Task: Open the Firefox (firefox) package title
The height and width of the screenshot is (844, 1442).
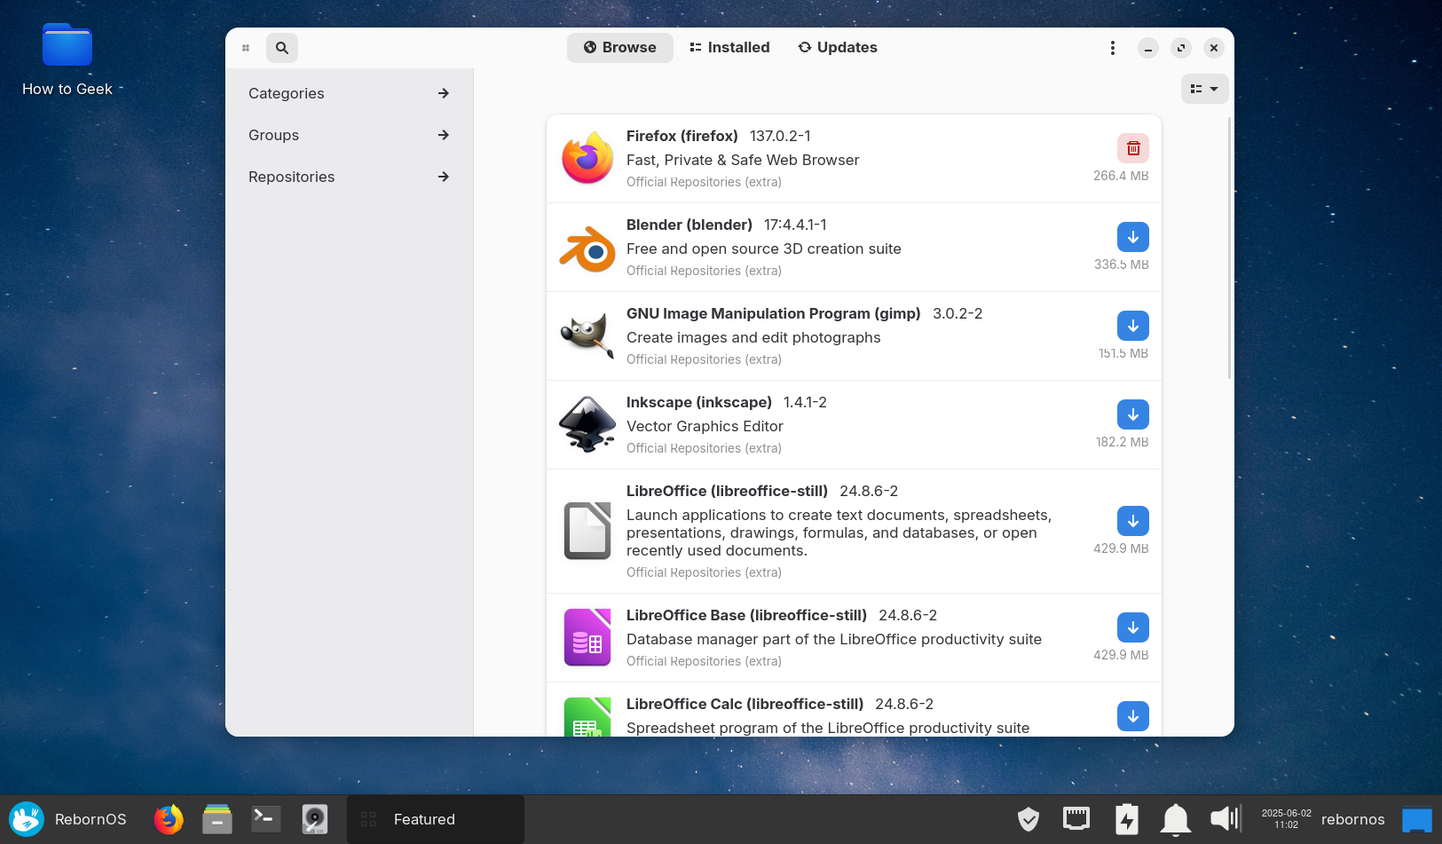Action: [682, 136]
